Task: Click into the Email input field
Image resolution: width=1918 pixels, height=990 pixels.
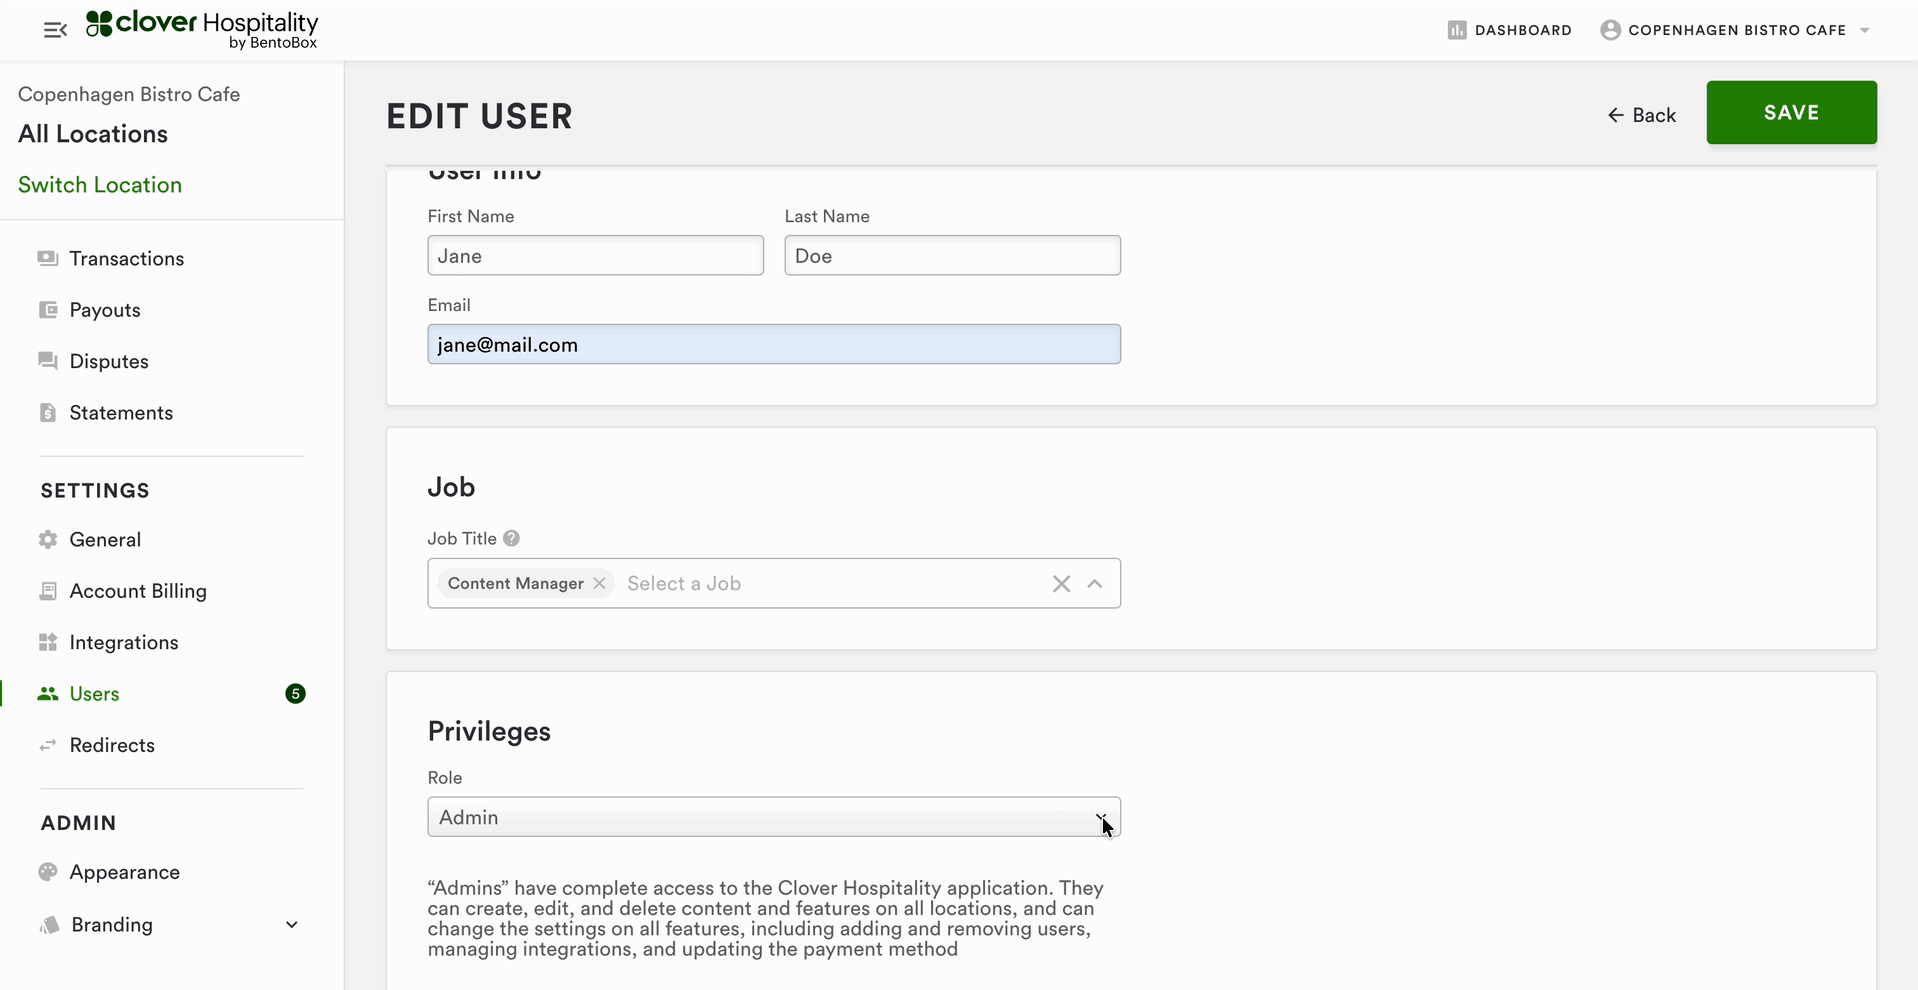Action: (x=773, y=345)
